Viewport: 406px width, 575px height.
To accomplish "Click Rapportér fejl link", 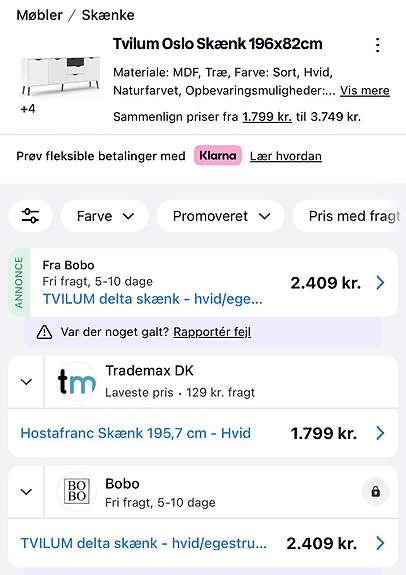I will (212, 332).
